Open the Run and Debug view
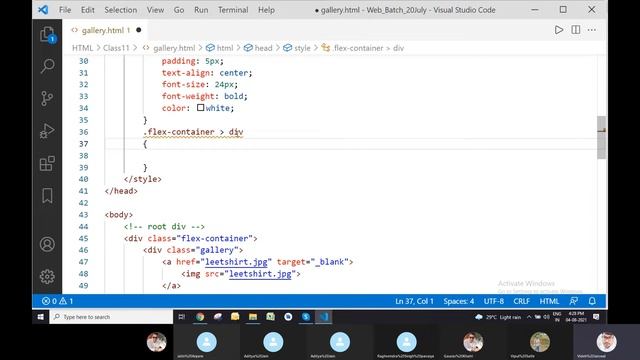This screenshot has height=360, width=640. [47, 131]
